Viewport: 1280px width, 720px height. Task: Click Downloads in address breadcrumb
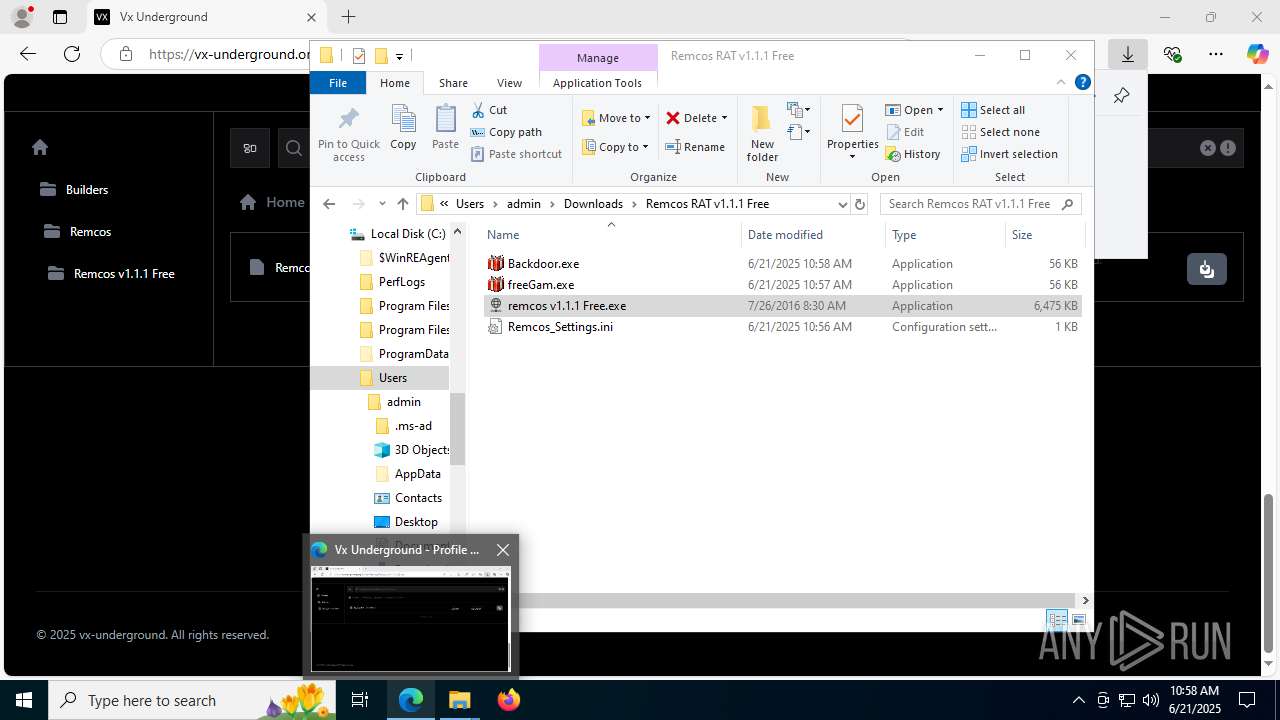point(593,204)
